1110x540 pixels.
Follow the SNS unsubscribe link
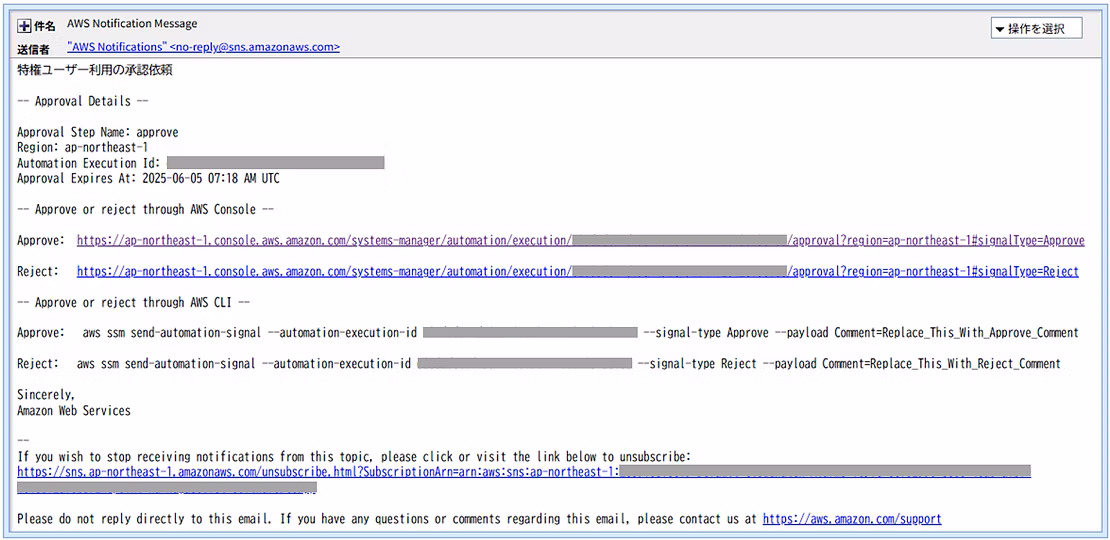point(524,479)
